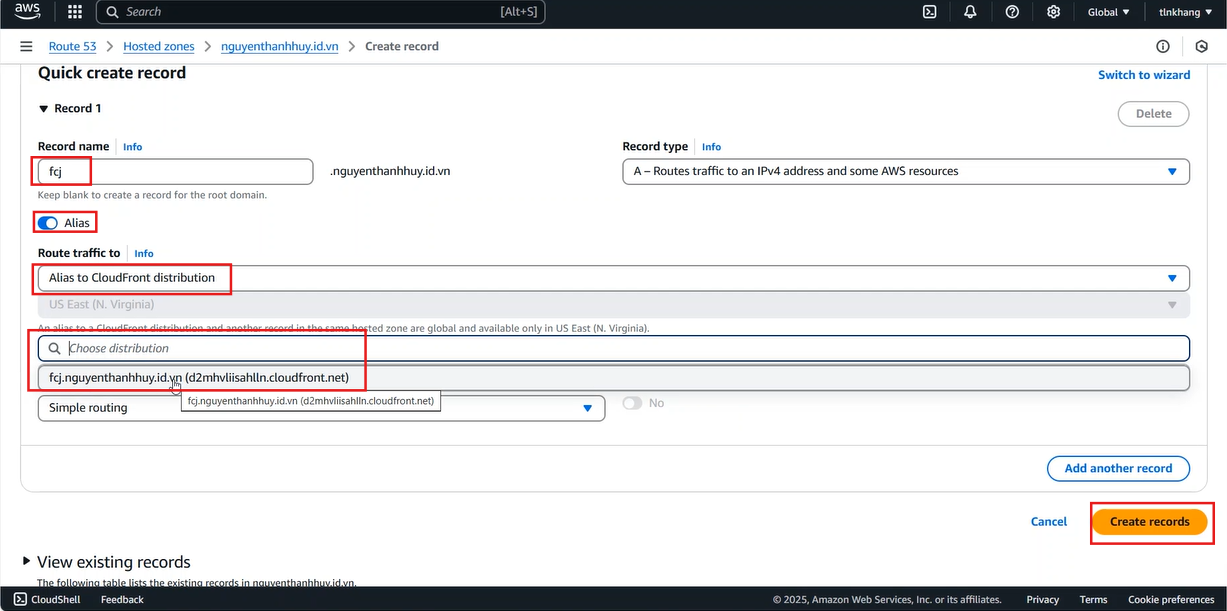Open the US East (N. Virginia) region dropdown
This screenshot has height=611, width=1227.
pos(614,304)
